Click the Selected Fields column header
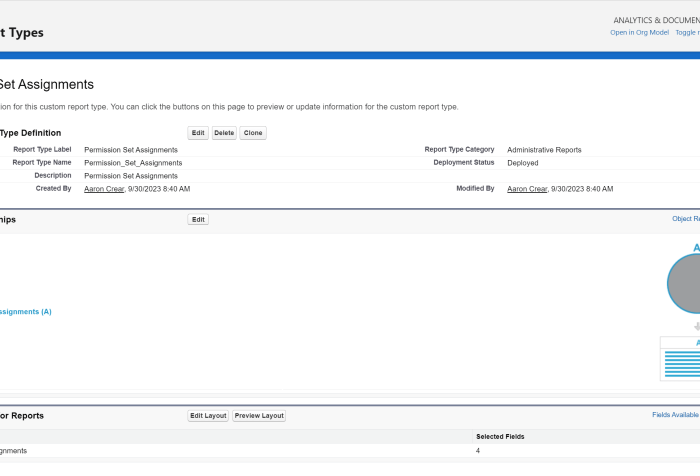 pos(499,437)
